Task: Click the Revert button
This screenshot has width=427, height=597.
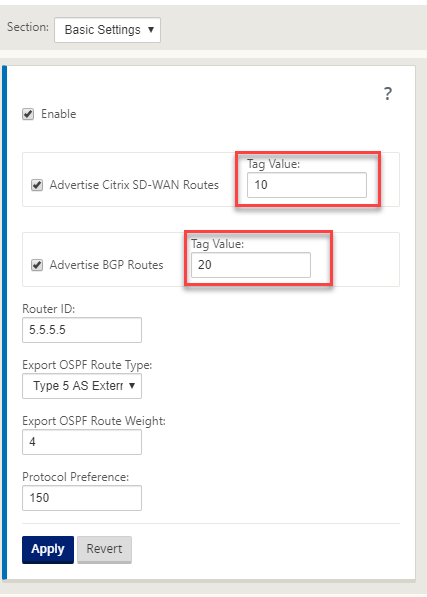Action: coord(104,549)
